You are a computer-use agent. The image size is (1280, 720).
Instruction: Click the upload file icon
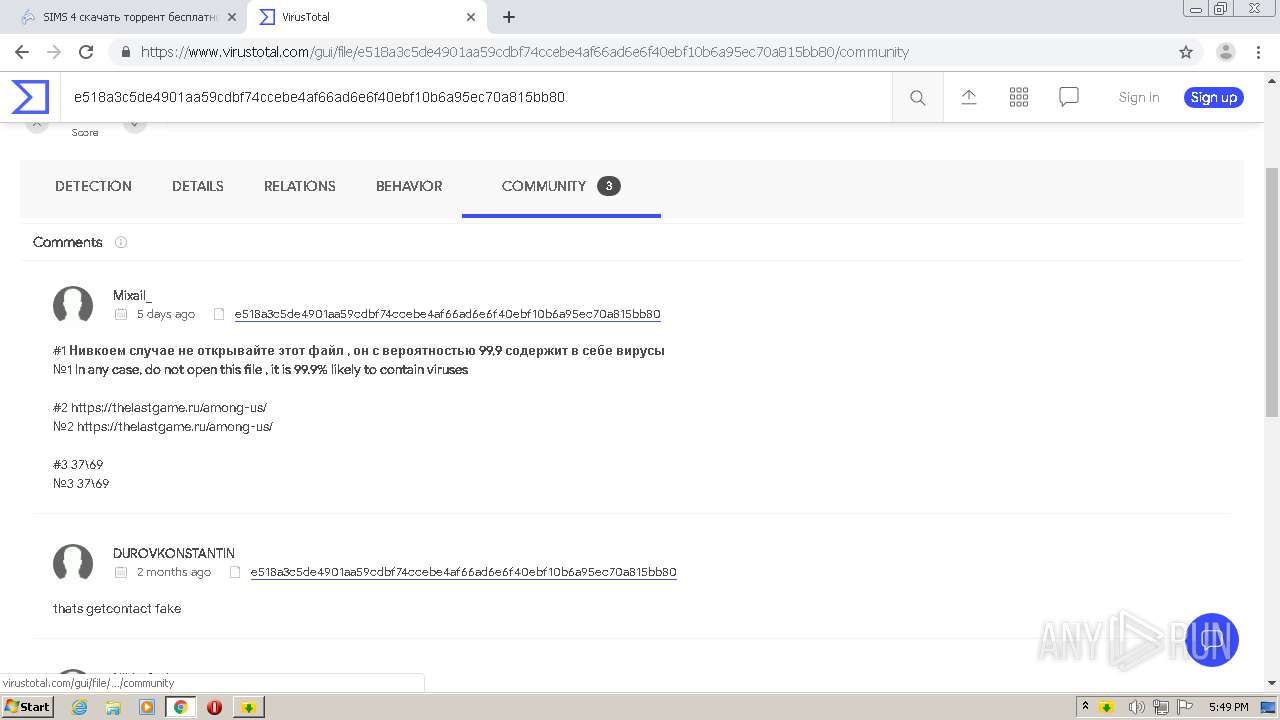click(x=968, y=97)
